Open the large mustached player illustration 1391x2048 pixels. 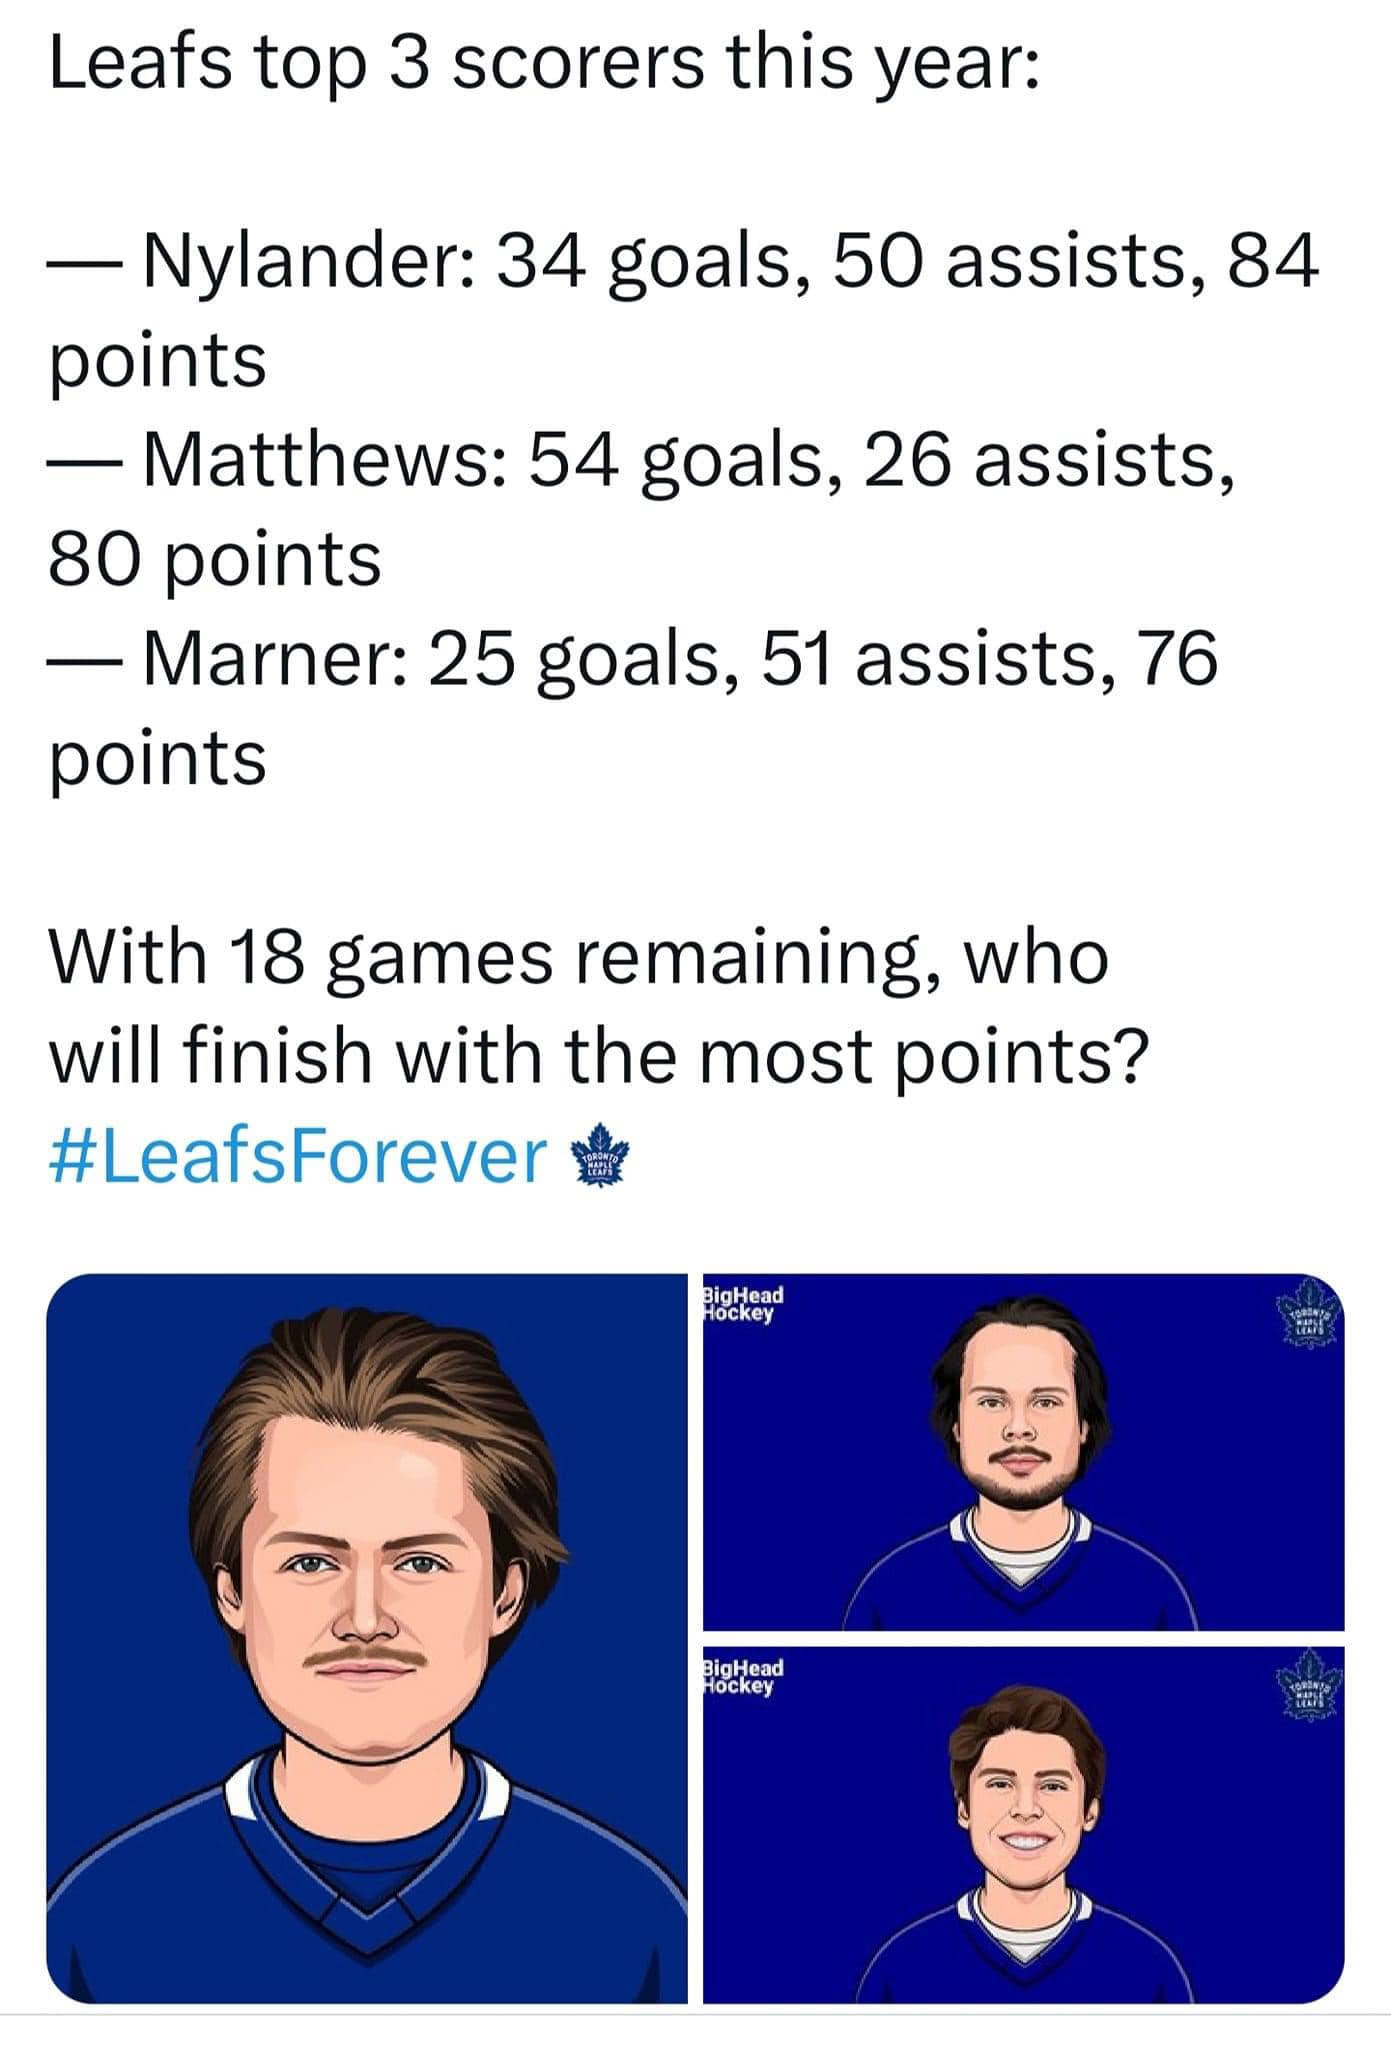(367, 1639)
